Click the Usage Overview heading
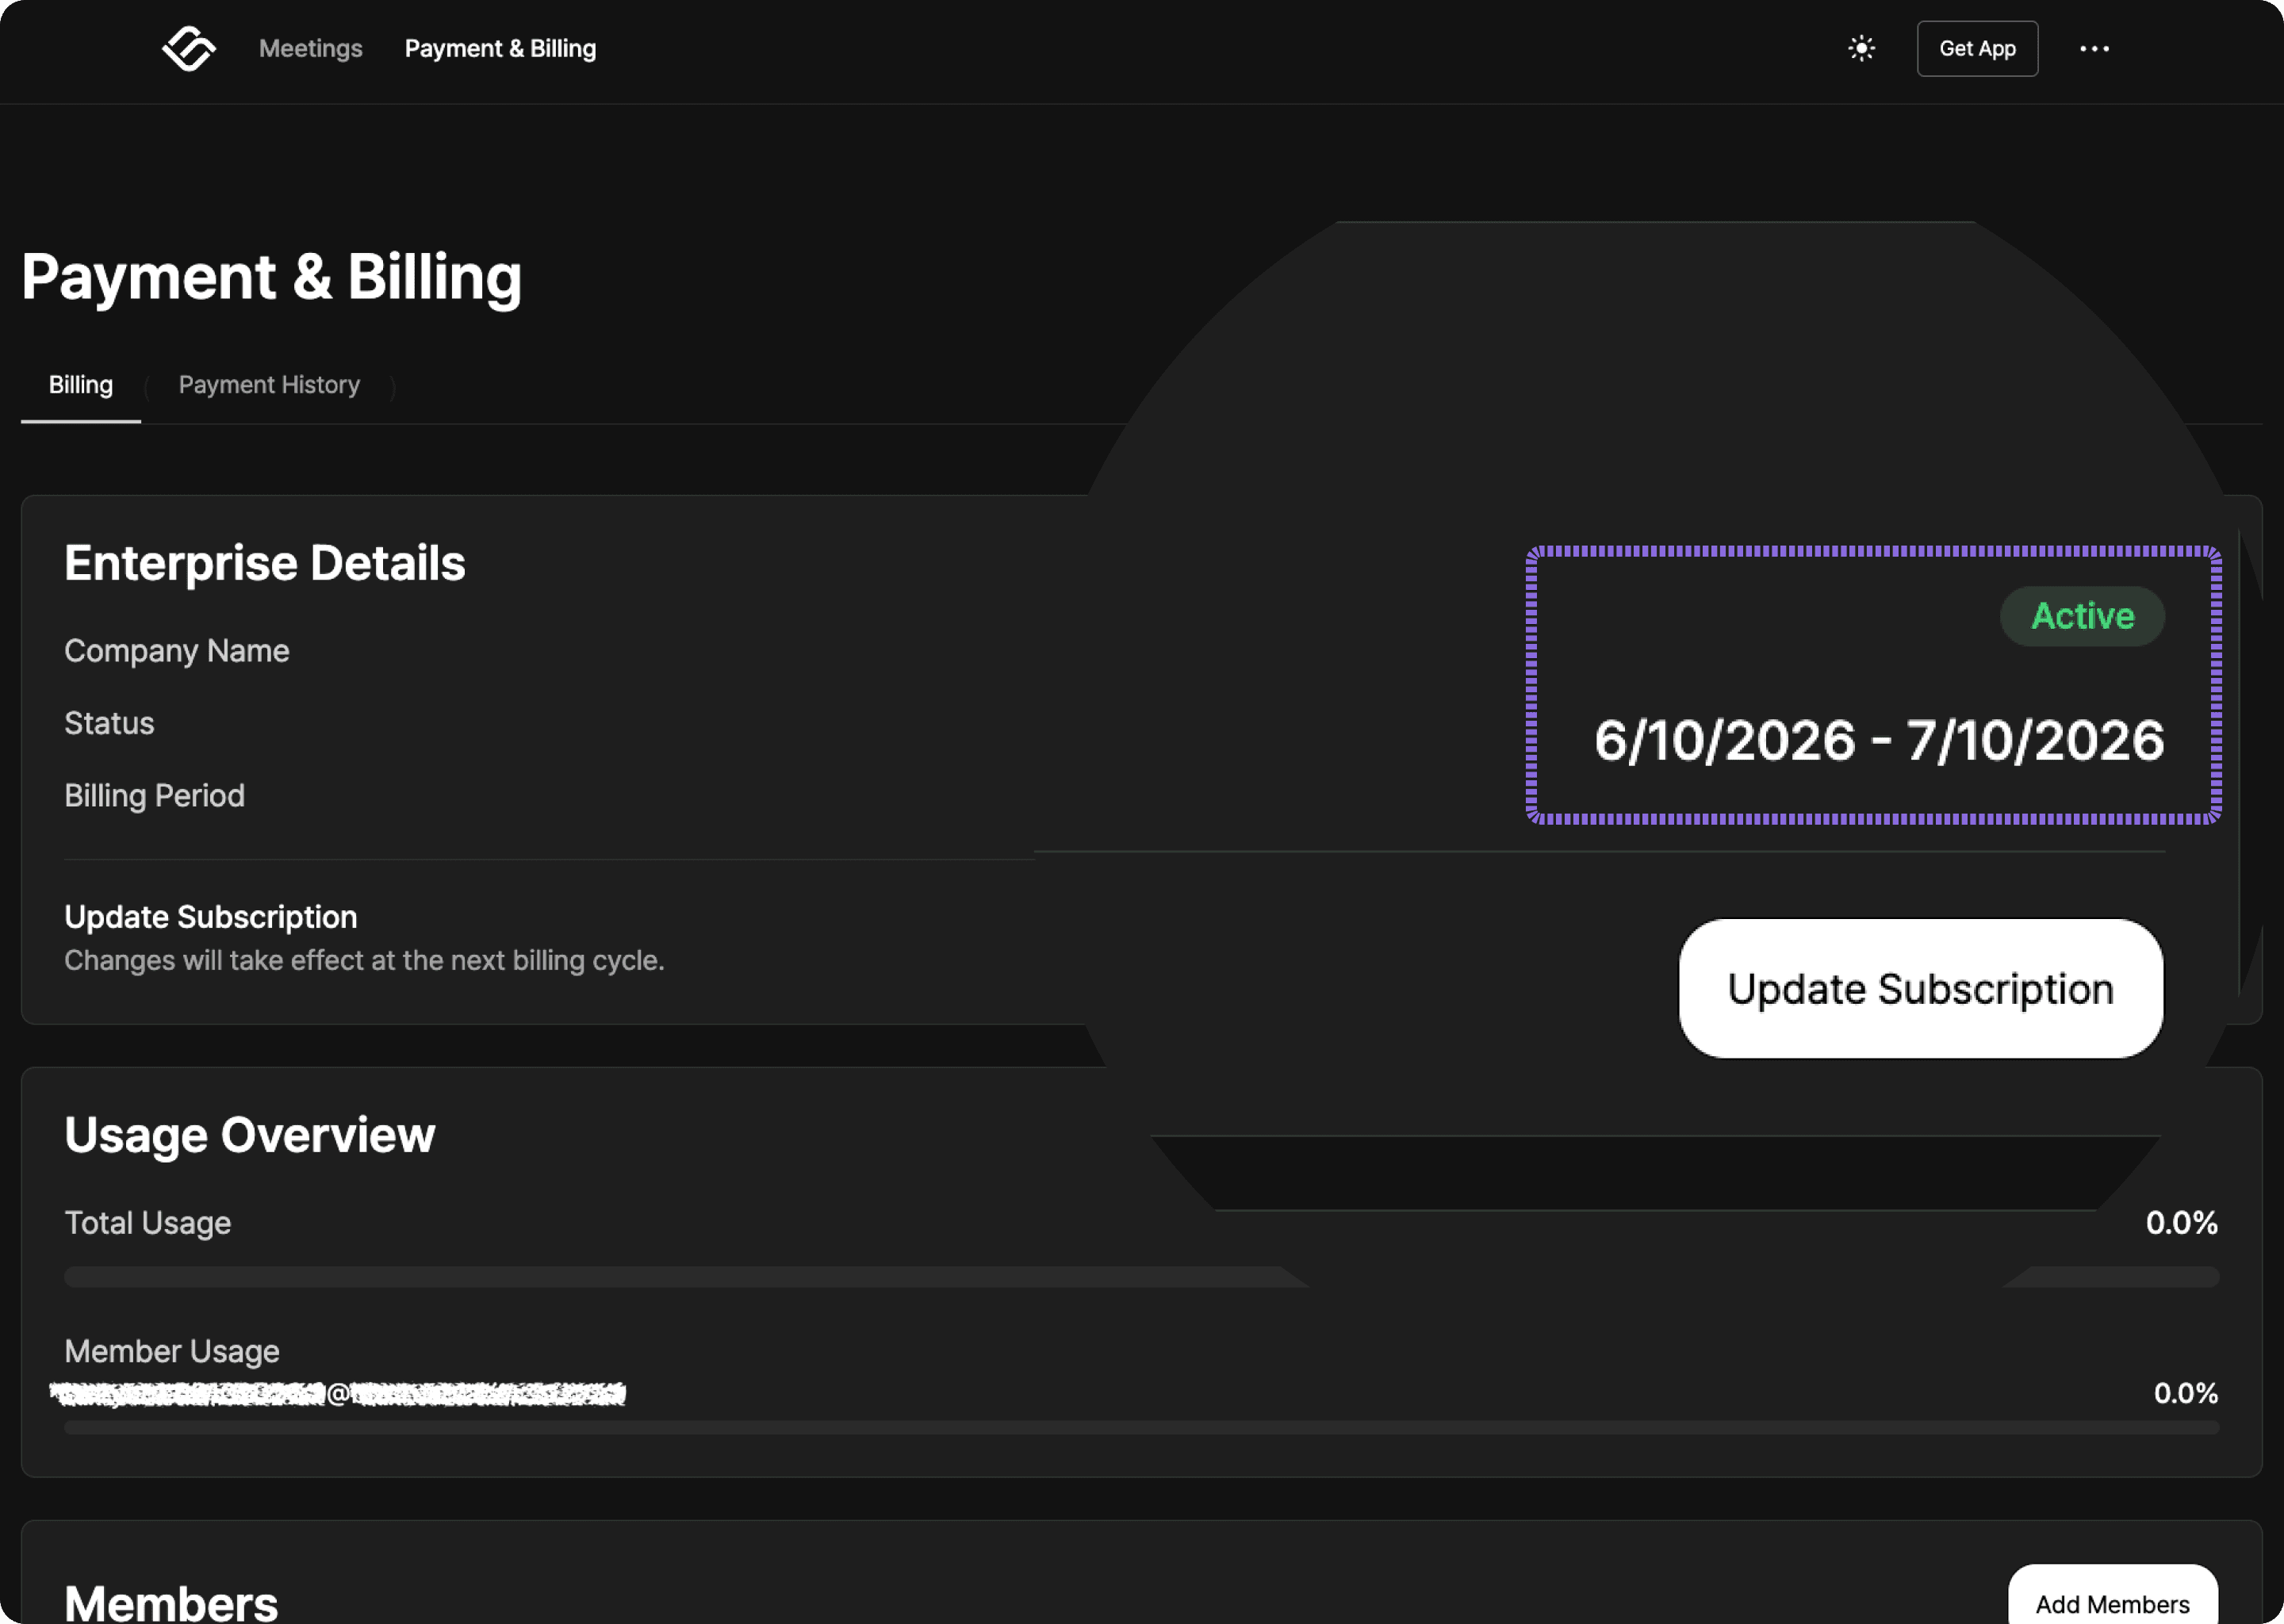 tap(250, 1135)
